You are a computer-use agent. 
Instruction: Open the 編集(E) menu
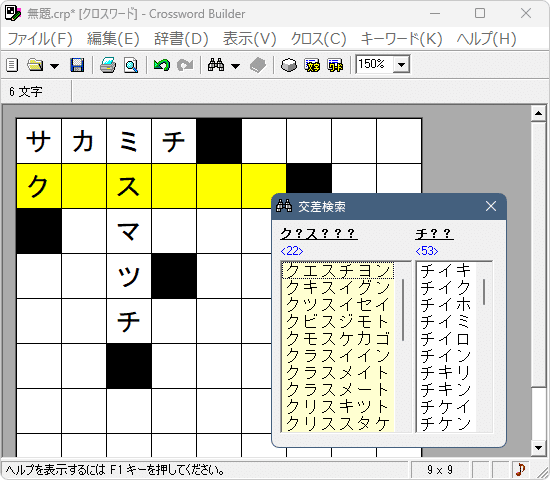pyautogui.click(x=113, y=39)
